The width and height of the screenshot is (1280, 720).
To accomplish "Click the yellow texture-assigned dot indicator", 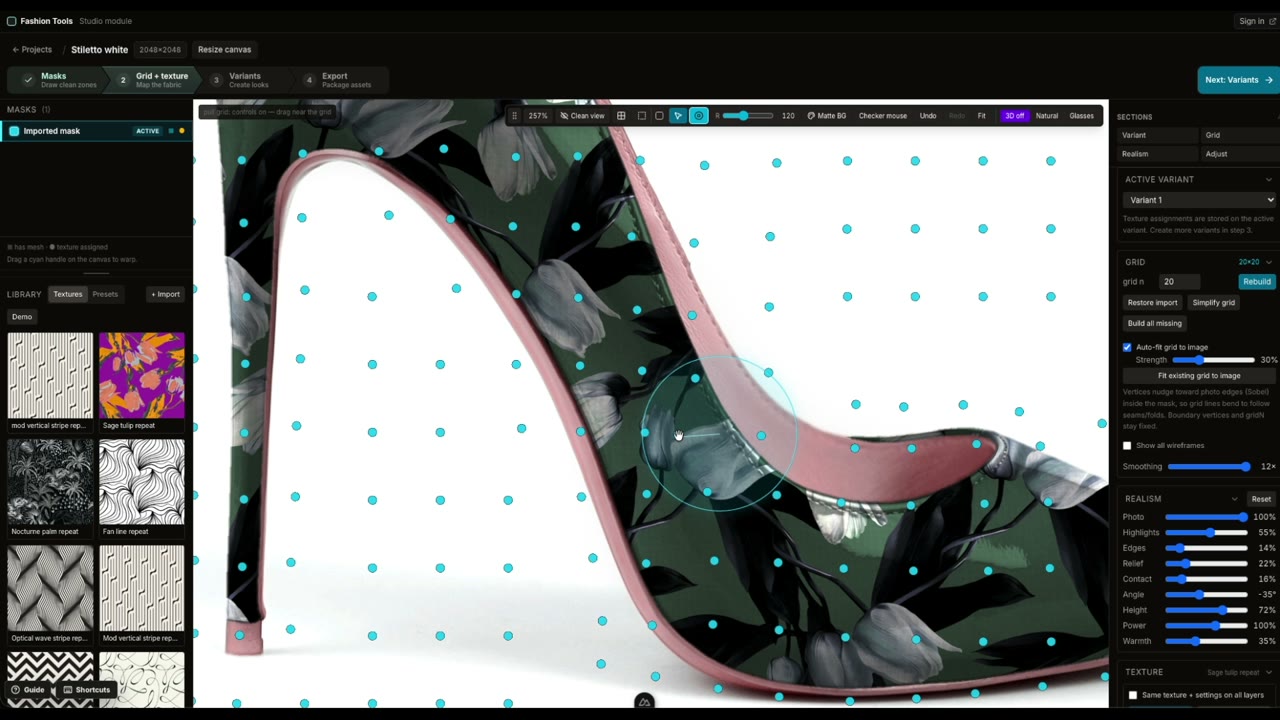I will click(x=182, y=131).
